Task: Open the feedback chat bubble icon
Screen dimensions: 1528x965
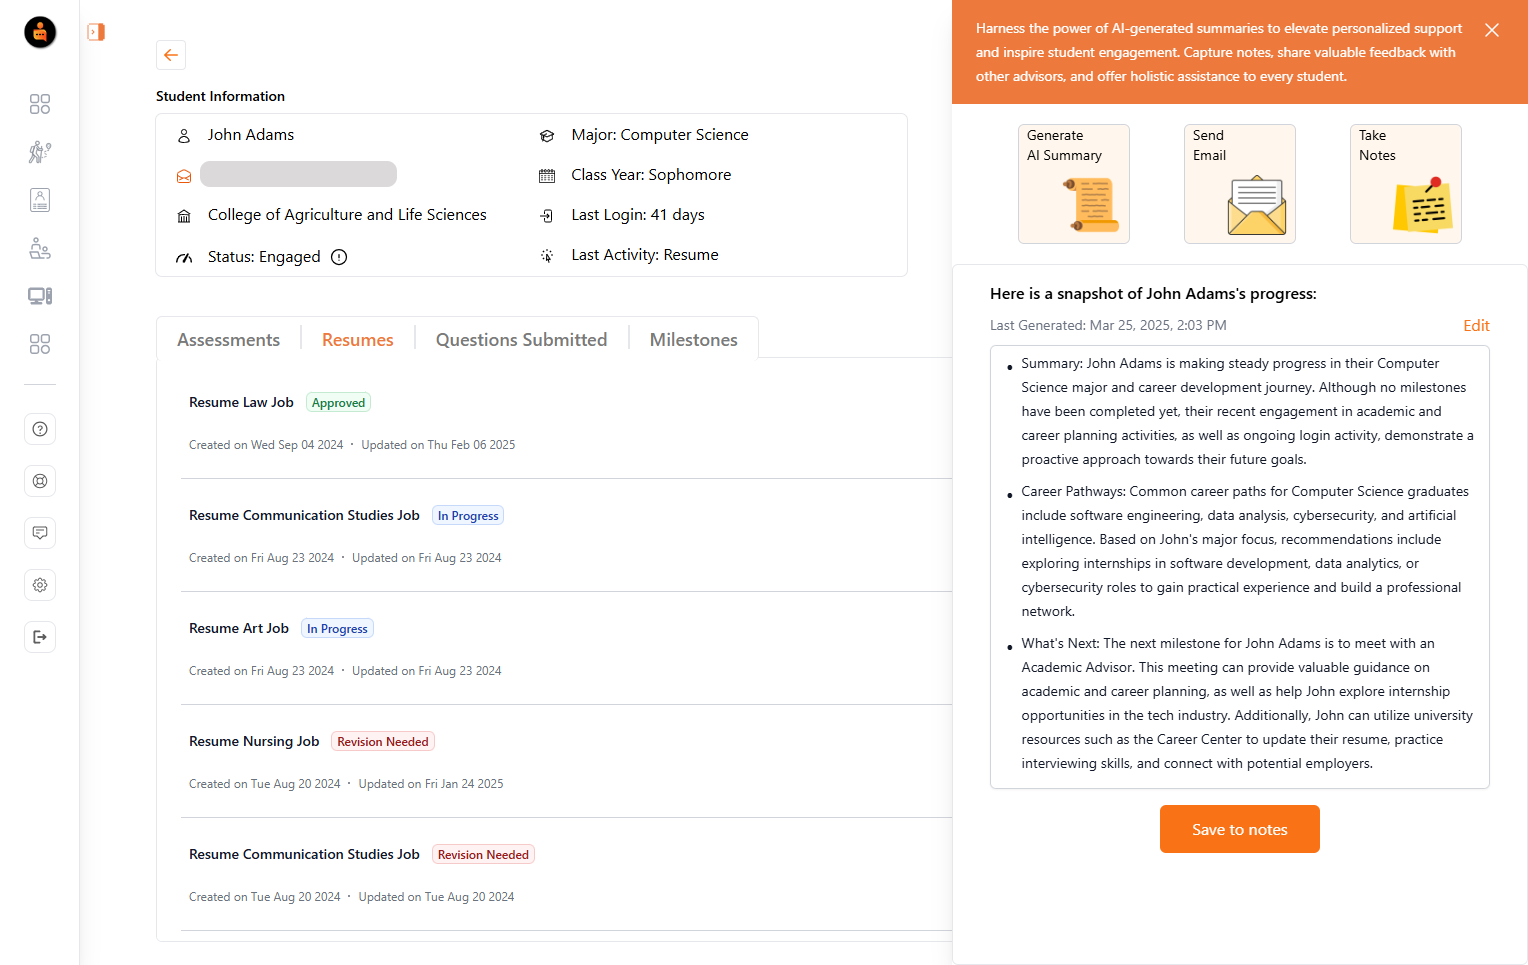Action: [x=40, y=533]
